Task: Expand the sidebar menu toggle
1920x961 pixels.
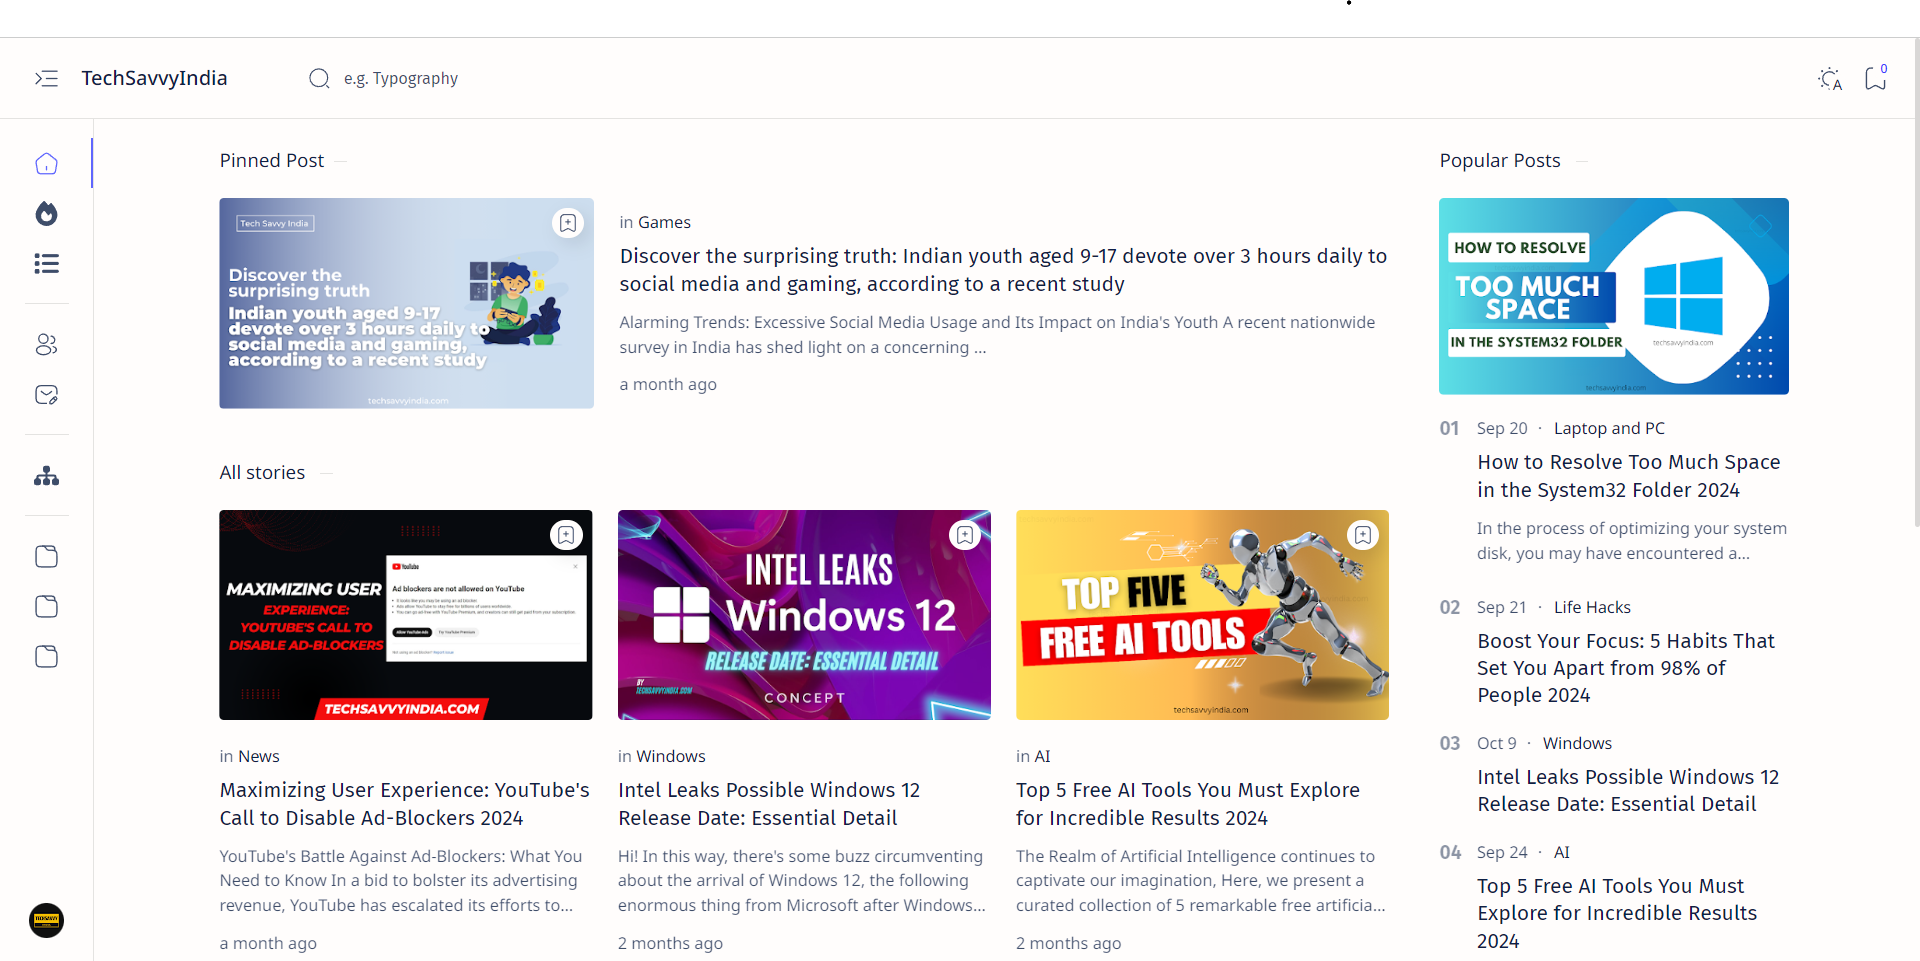Action: pos(46,78)
